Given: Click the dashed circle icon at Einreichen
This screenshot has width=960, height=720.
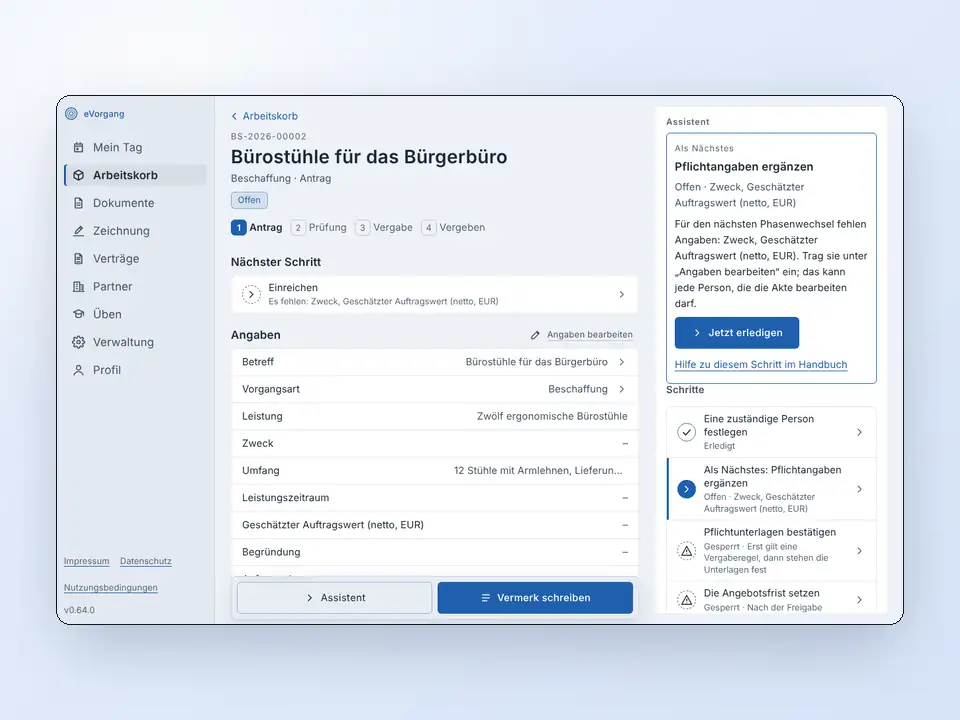Looking at the screenshot, I should 251,294.
